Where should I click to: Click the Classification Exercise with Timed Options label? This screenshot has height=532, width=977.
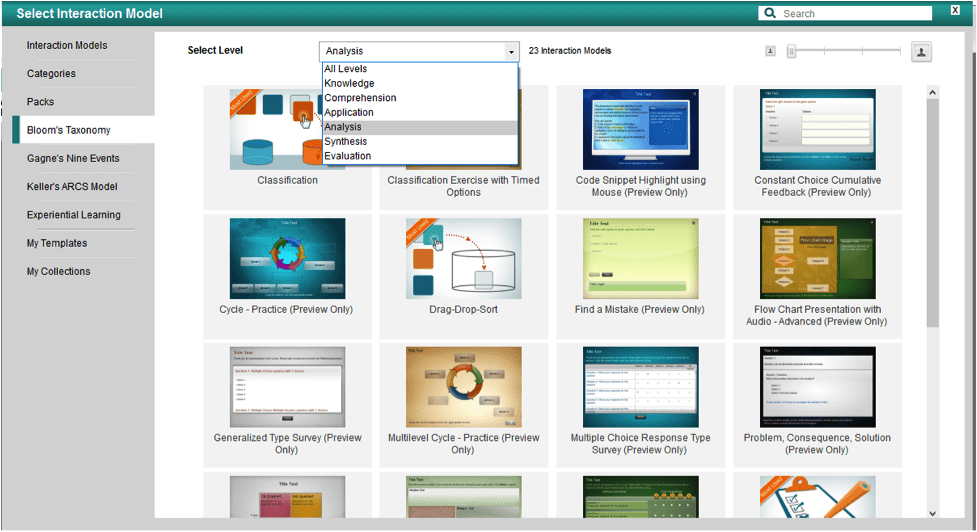tap(464, 186)
